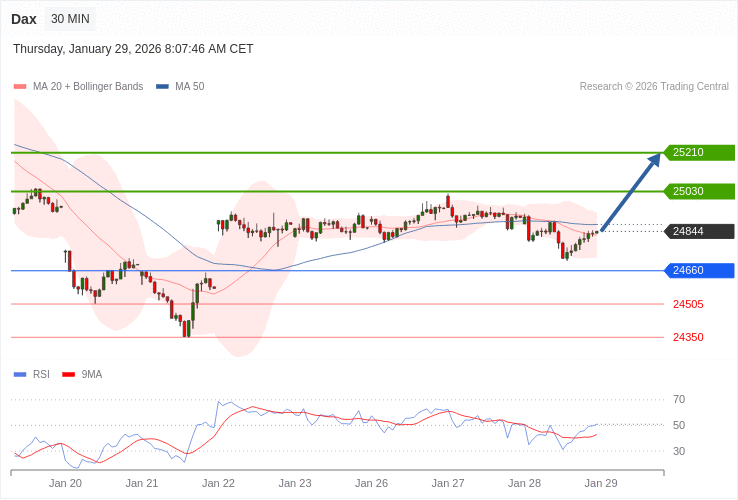
Task: Click the blue 24660 pivot price tag
Action: tap(699, 271)
